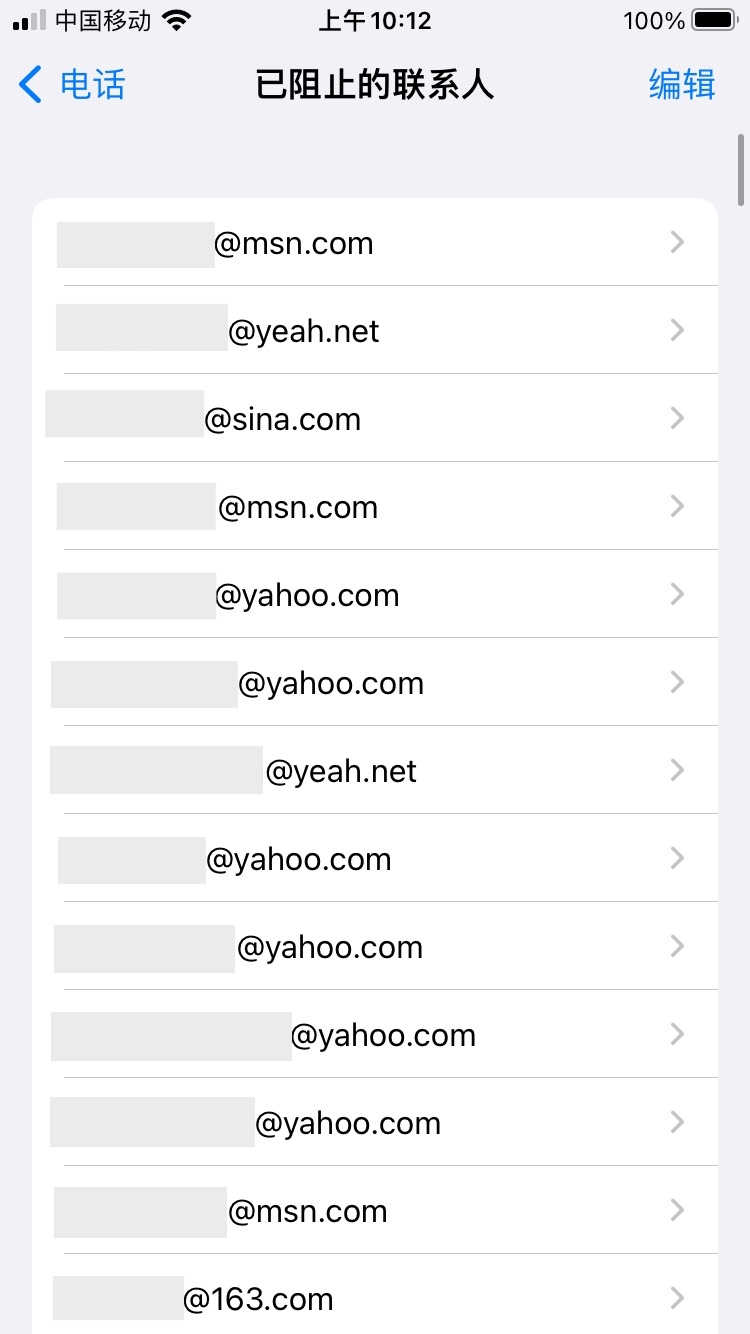The height and width of the screenshot is (1334, 750).
Task: Tap the battery icon in status bar
Action: point(714,21)
